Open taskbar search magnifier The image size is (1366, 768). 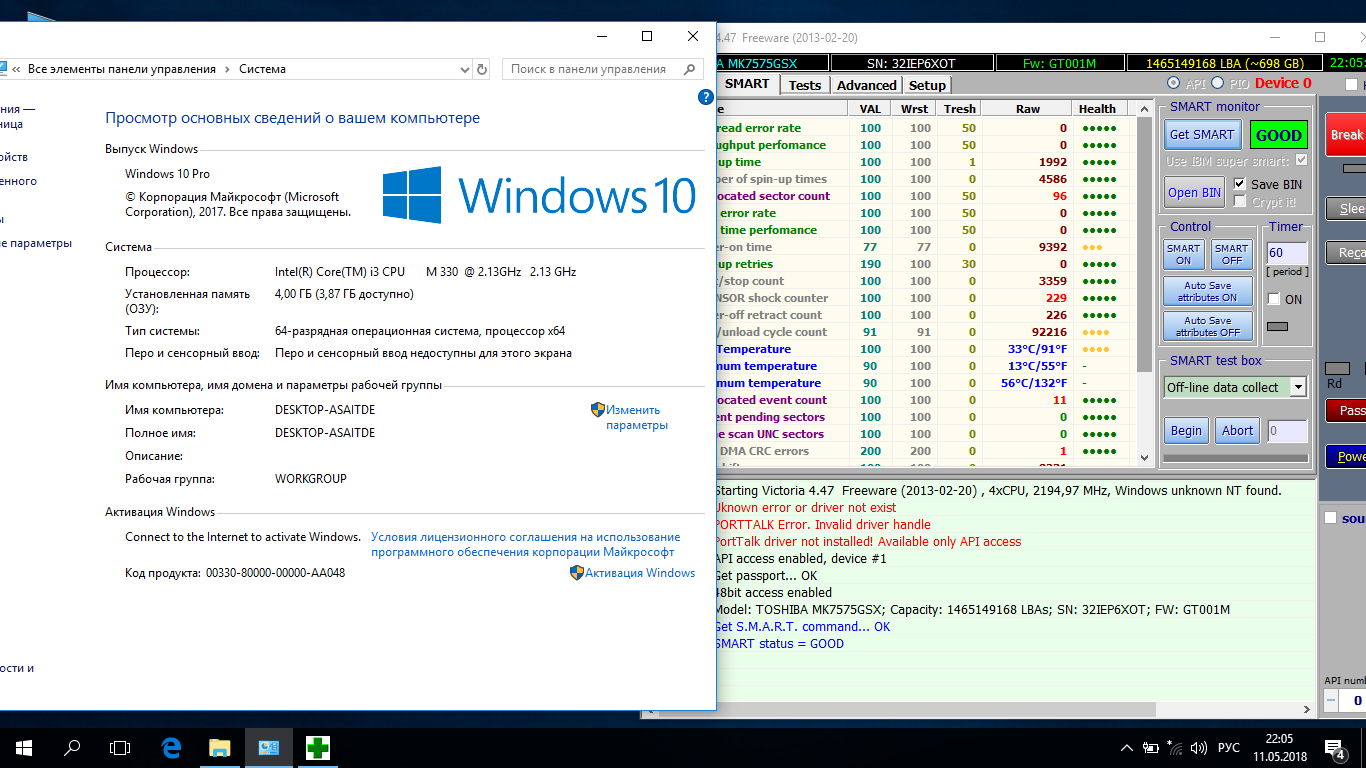tap(72, 747)
